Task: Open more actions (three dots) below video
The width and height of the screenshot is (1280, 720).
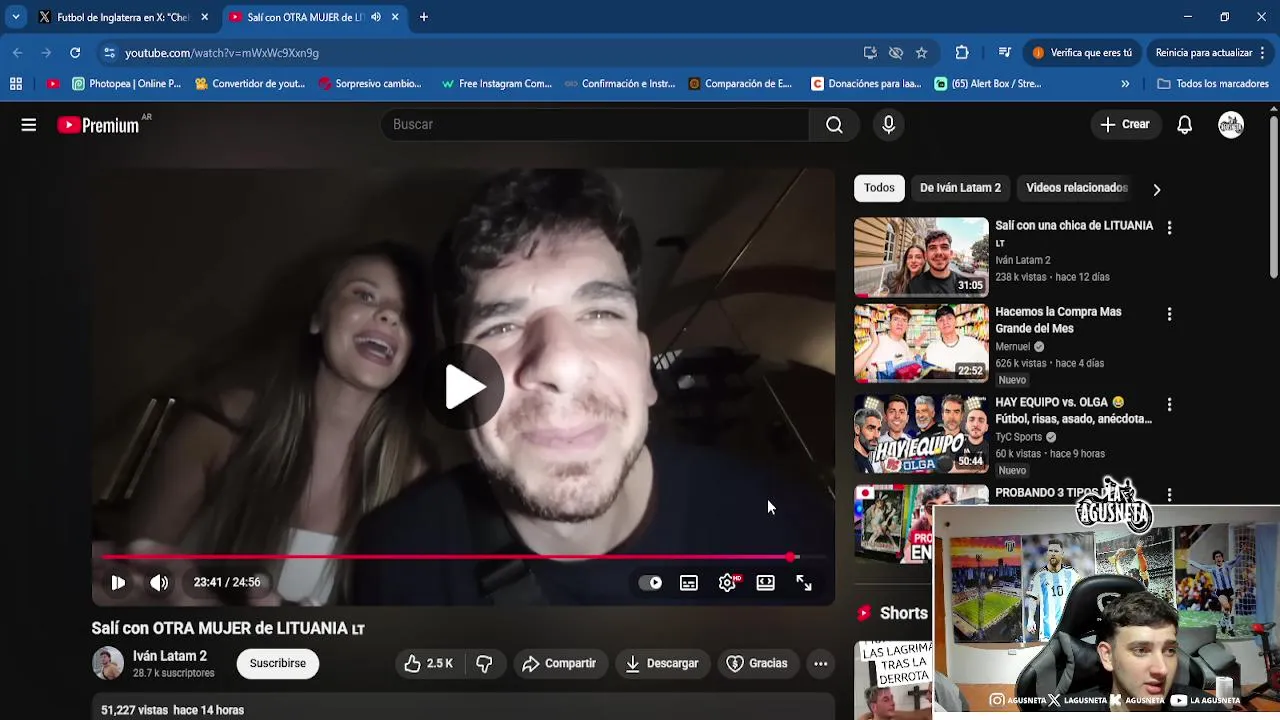Action: [x=820, y=663]
